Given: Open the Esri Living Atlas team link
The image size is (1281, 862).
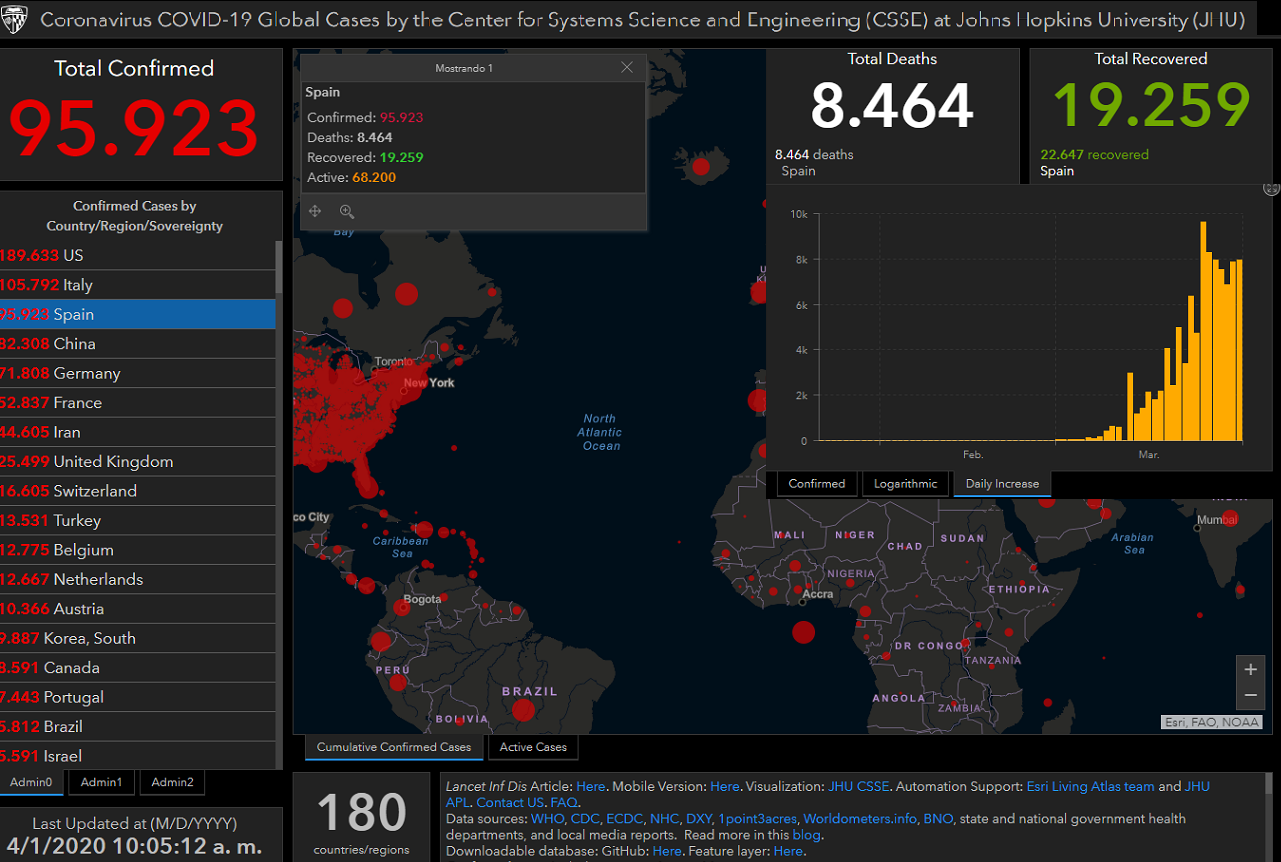Looking at the screenshot, I should 1090,787.
